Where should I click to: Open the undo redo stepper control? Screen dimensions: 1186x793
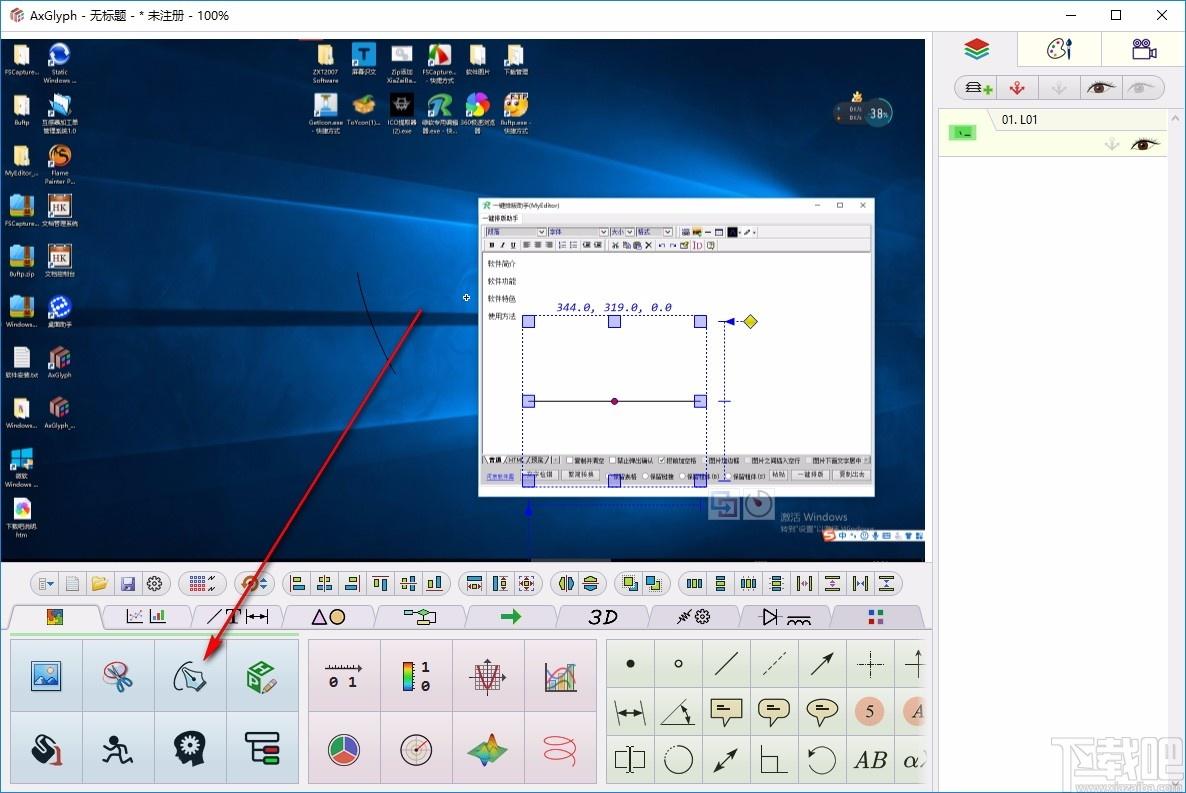coord(253,583)
